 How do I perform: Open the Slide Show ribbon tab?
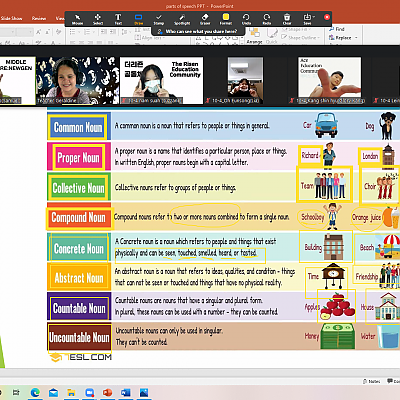(11, 18)
